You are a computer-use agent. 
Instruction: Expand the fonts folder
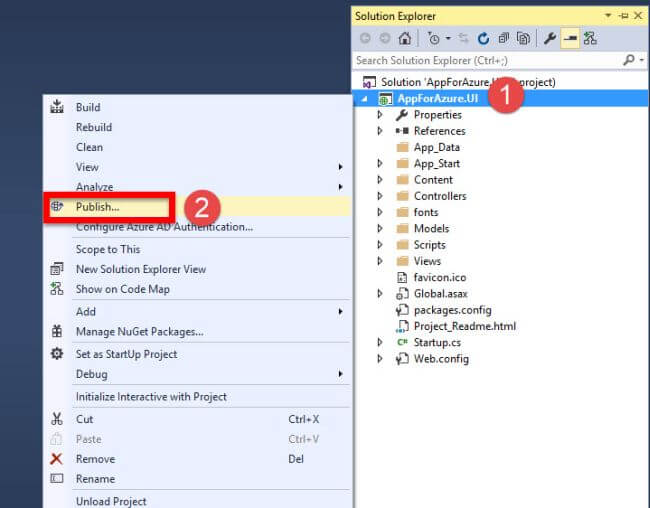tap(380, 212)
